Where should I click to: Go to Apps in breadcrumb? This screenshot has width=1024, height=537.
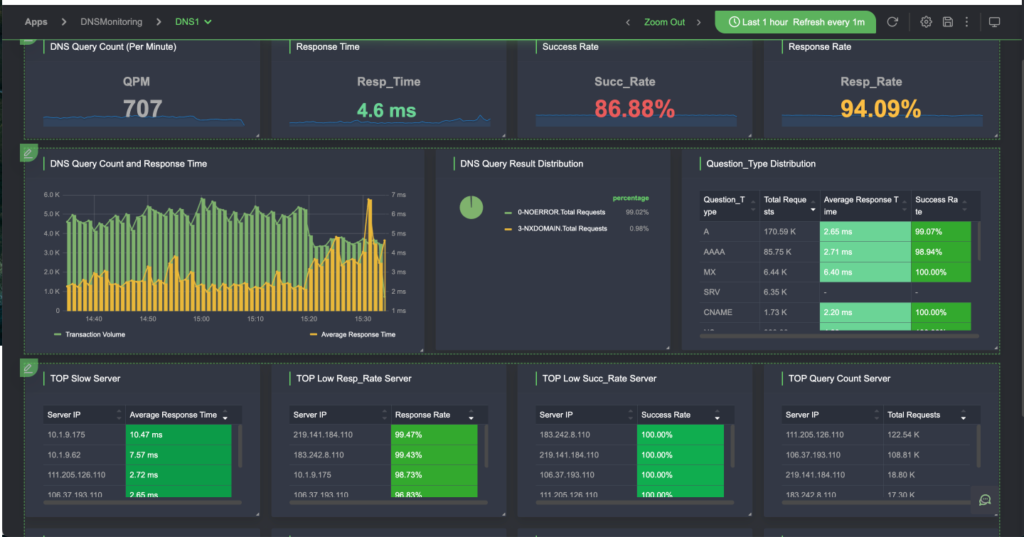point(36,21)
